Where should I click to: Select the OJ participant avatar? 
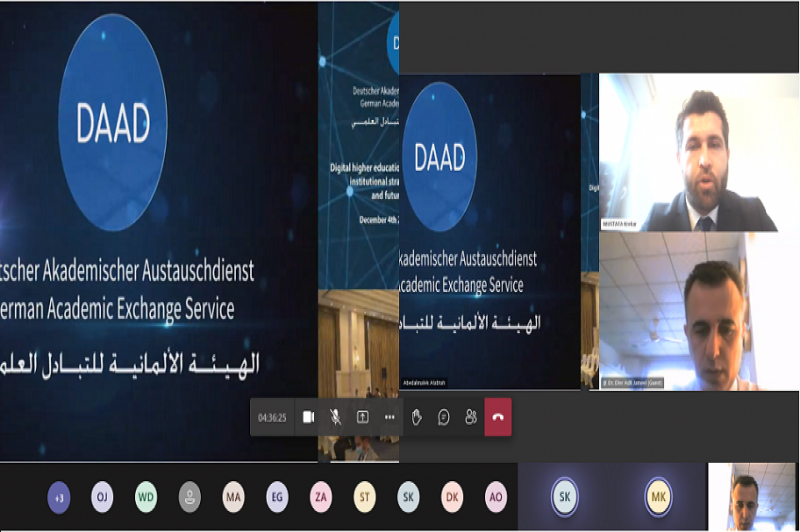pyautogui.click(x=102, y=497)
